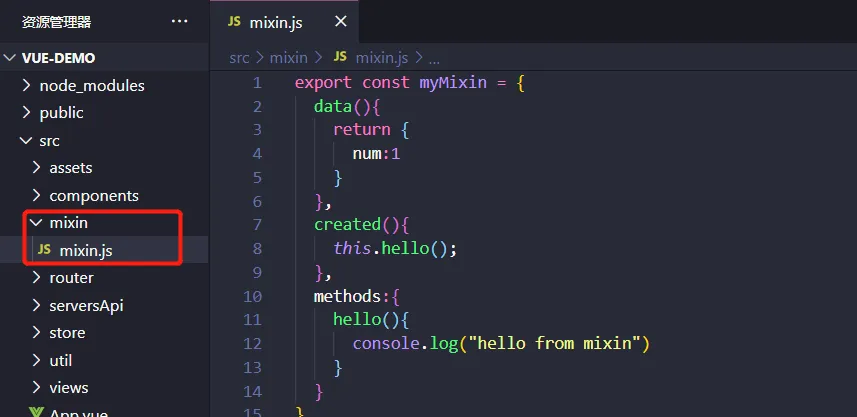Close the mixin.js editor tab
The image size is (857, 417).
coord(341,22)
